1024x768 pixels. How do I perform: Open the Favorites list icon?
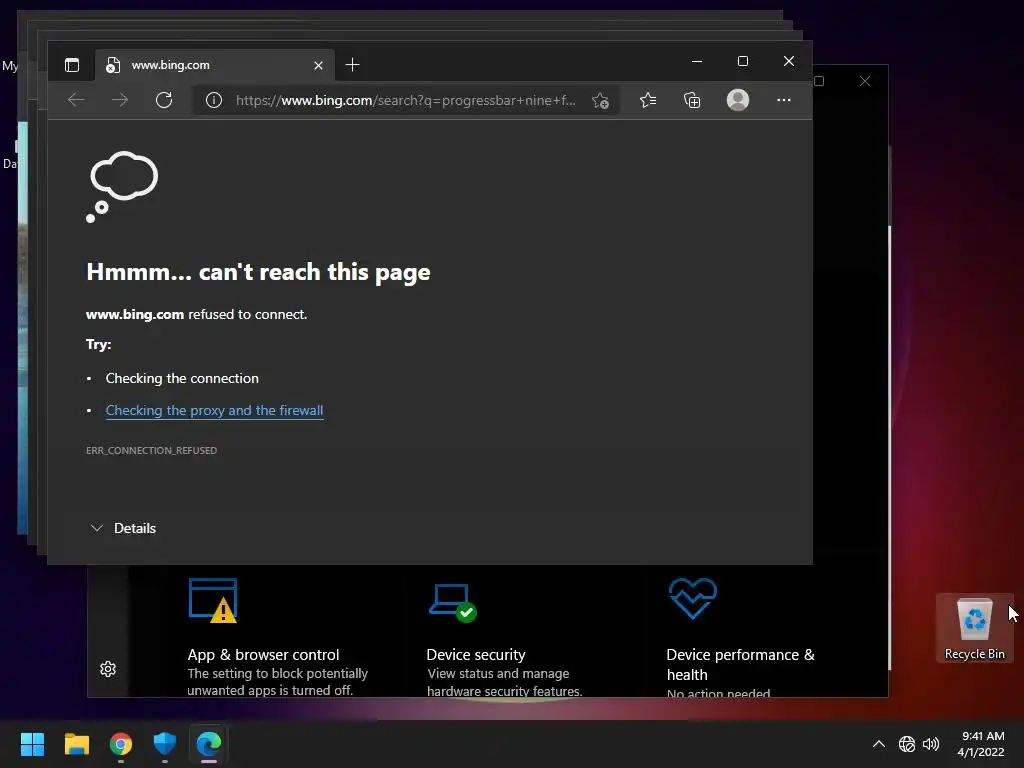648,100
